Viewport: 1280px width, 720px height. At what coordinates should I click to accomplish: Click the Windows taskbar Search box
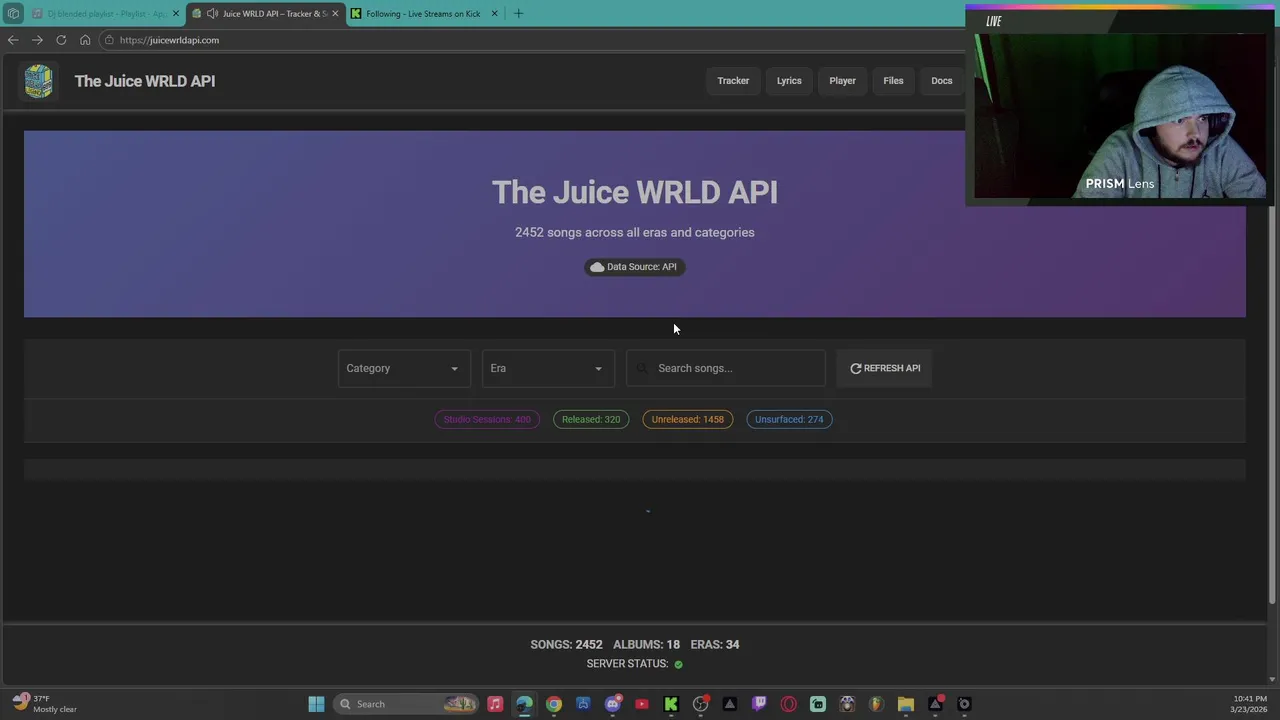[x=408, y=704]
